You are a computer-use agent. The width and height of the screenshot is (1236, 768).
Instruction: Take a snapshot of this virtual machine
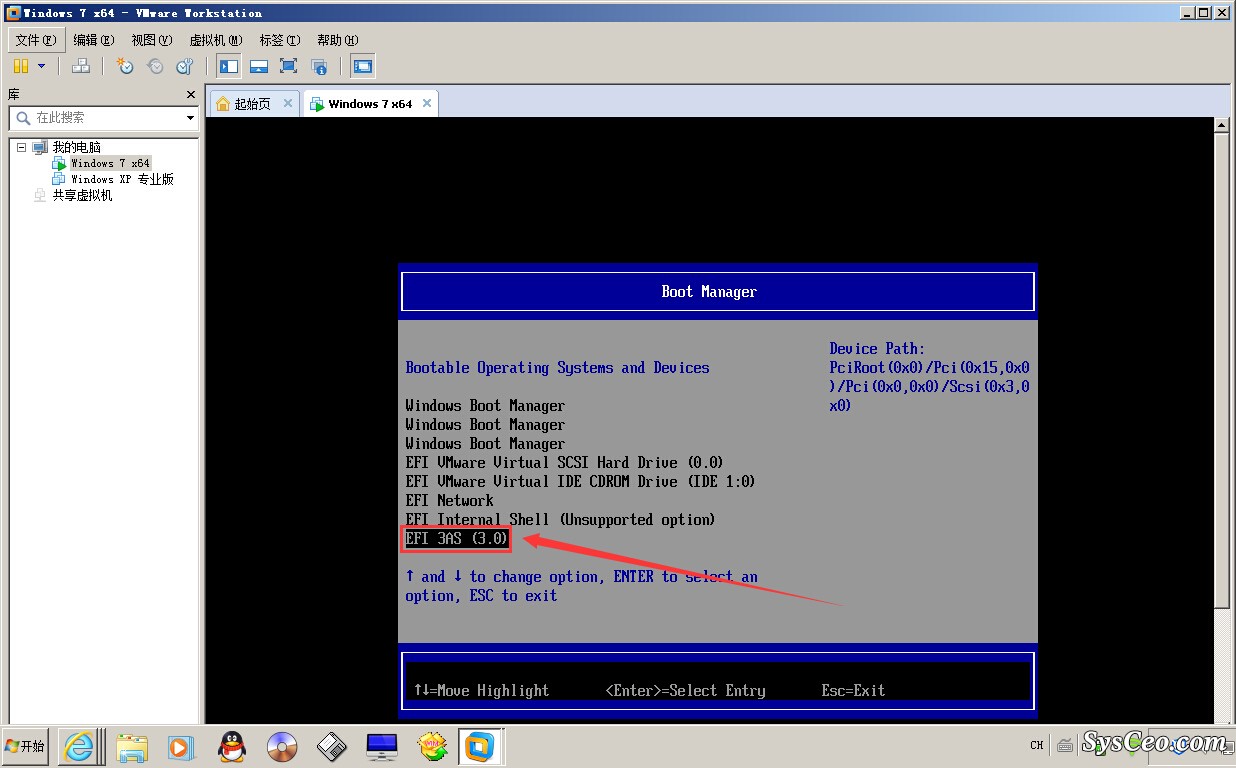tap(125, 66)
